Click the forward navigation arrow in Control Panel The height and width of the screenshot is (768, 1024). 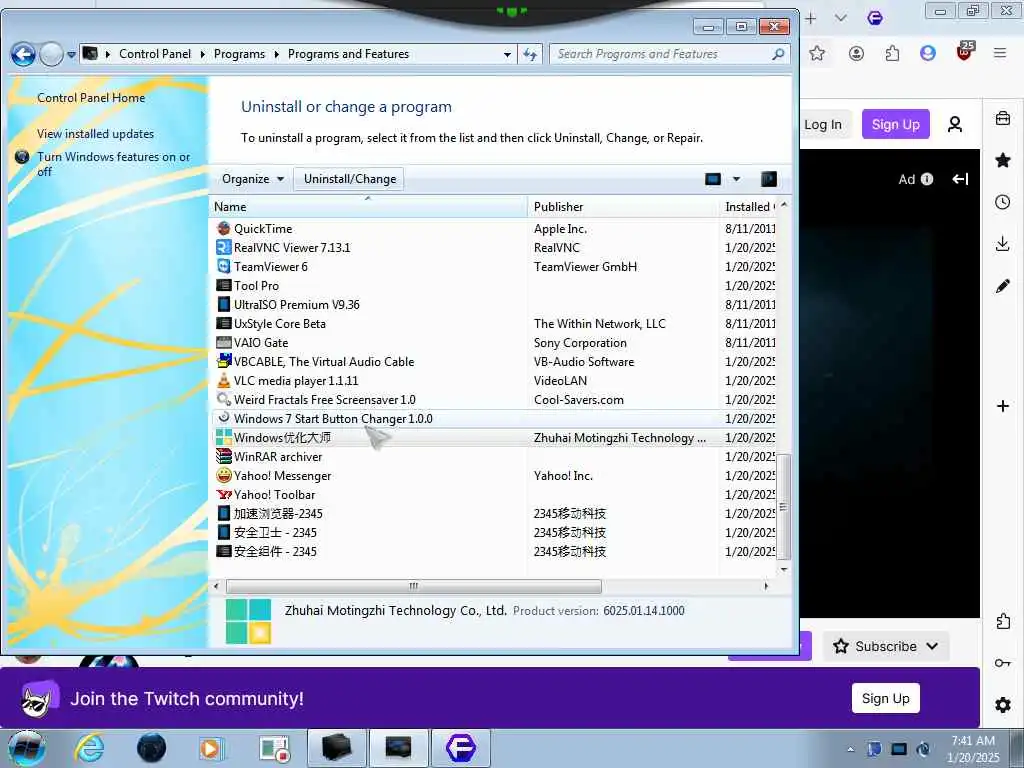pyautogui.click(x=51, y=54)
